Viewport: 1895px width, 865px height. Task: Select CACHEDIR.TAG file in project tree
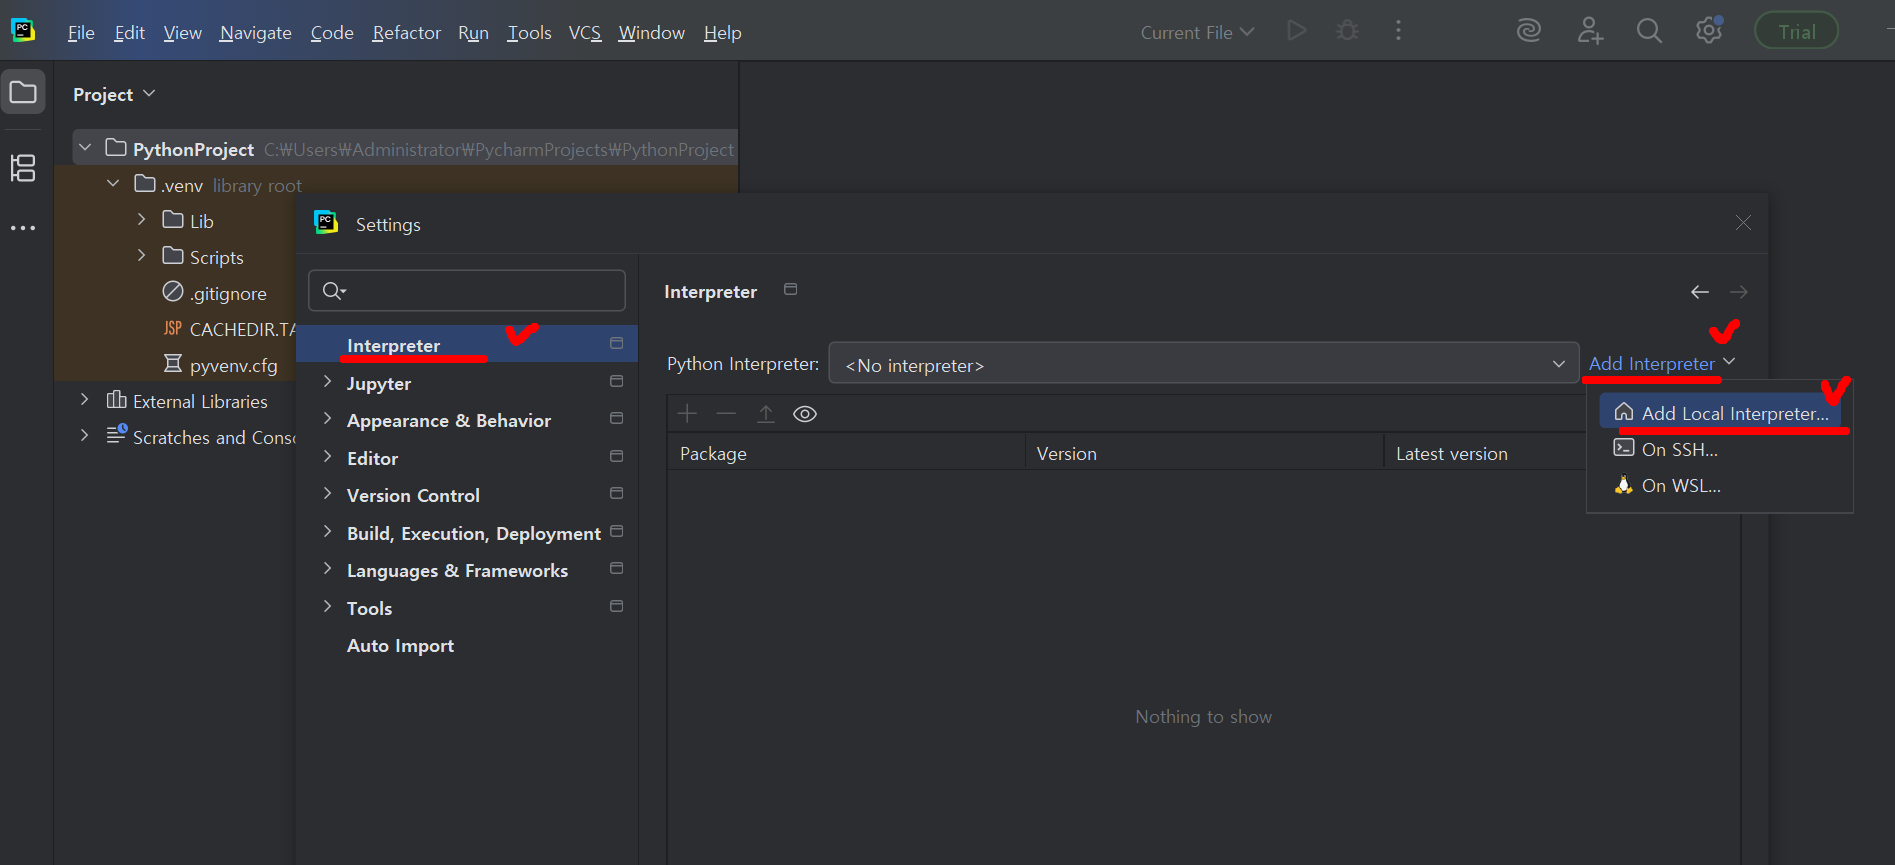tap(242, 329)
